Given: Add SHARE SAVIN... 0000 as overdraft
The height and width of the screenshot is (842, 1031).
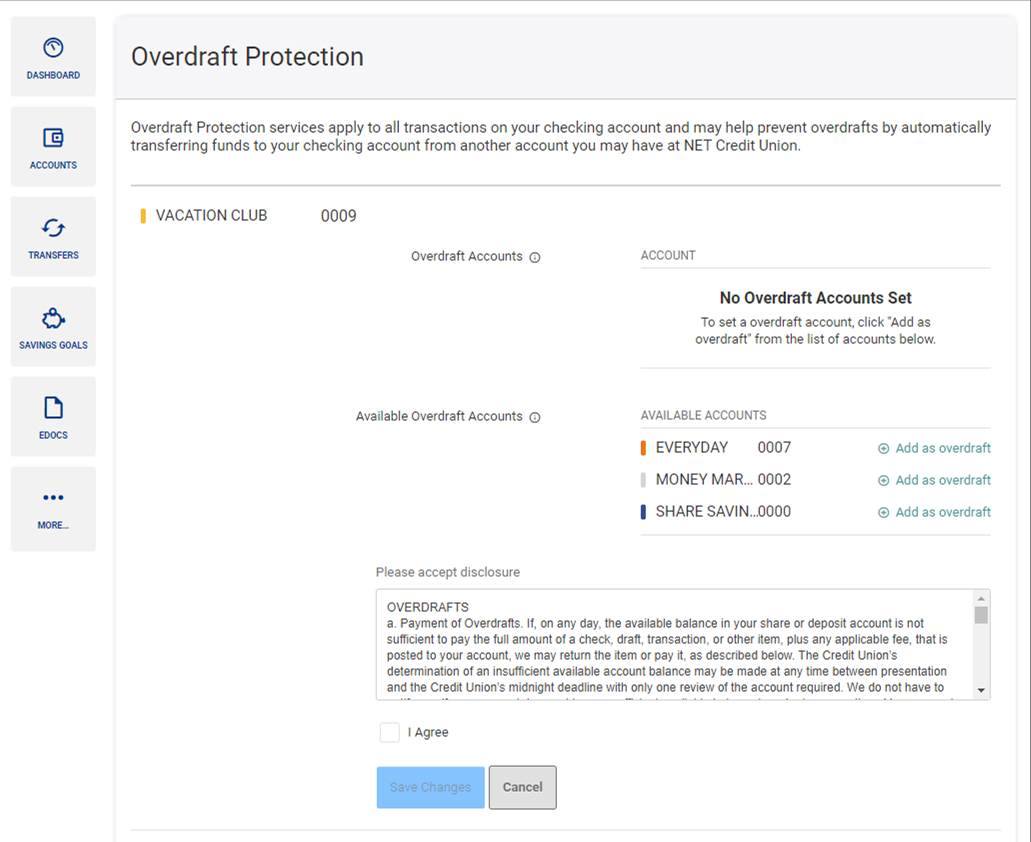Looking at the screenshot, I should [x=934, y=512].
